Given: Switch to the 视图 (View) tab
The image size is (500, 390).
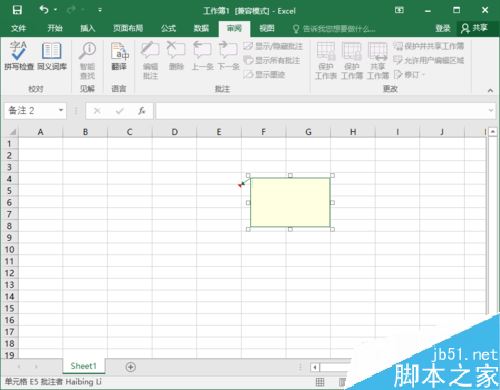Looking at the screenshot, I should 267,28.
